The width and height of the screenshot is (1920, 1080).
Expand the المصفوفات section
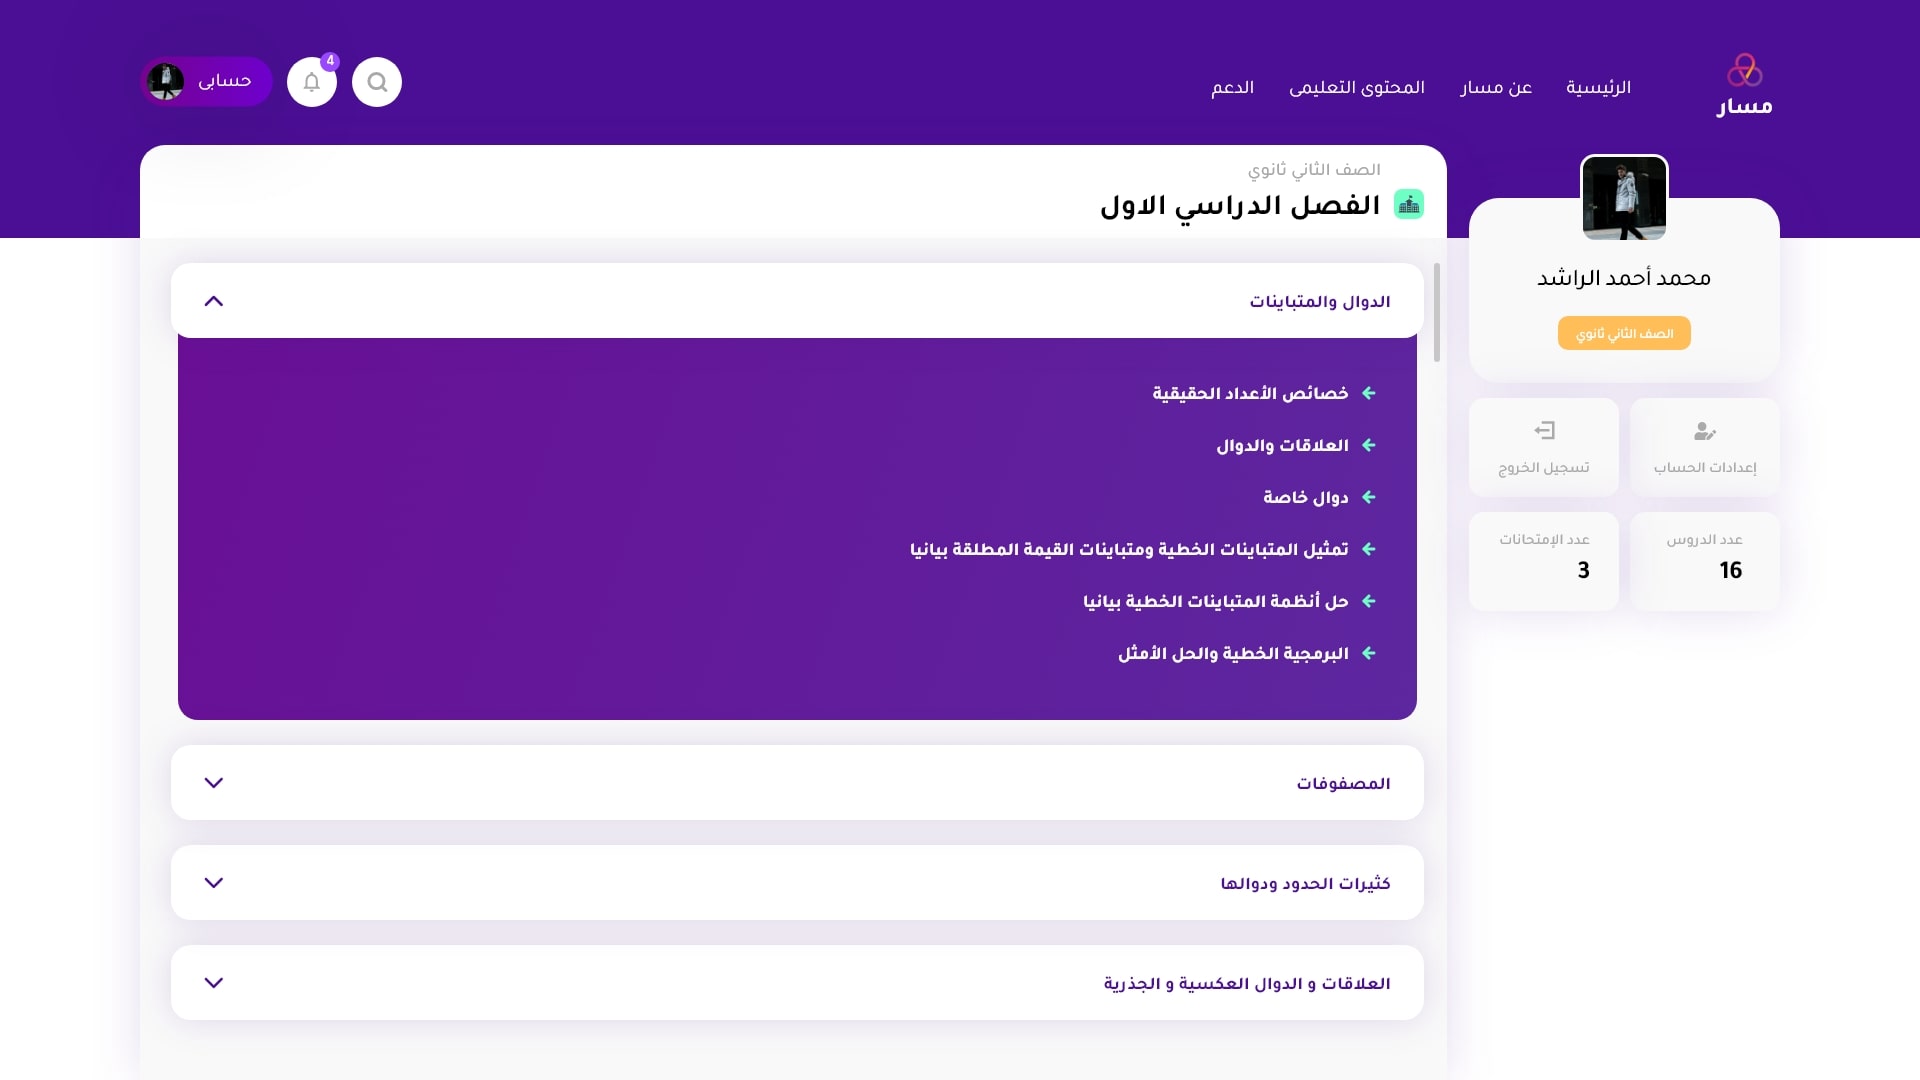tap(213, 783)
